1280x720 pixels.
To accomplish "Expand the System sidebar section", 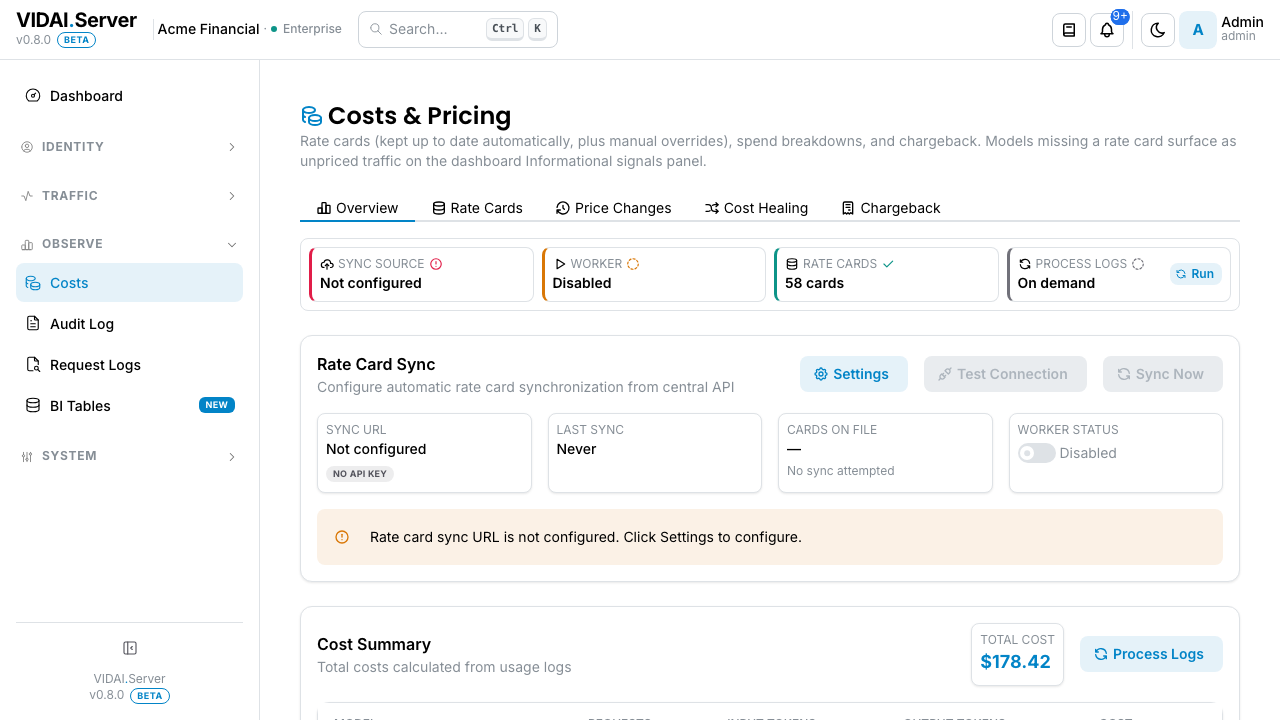I will 129,456.
